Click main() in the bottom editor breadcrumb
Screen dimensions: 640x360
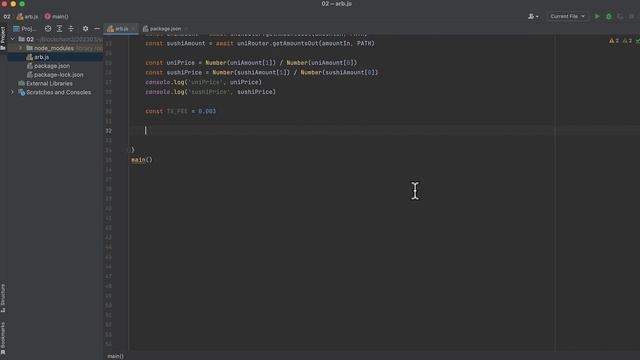pyautogui.click(x=116, y=356)
